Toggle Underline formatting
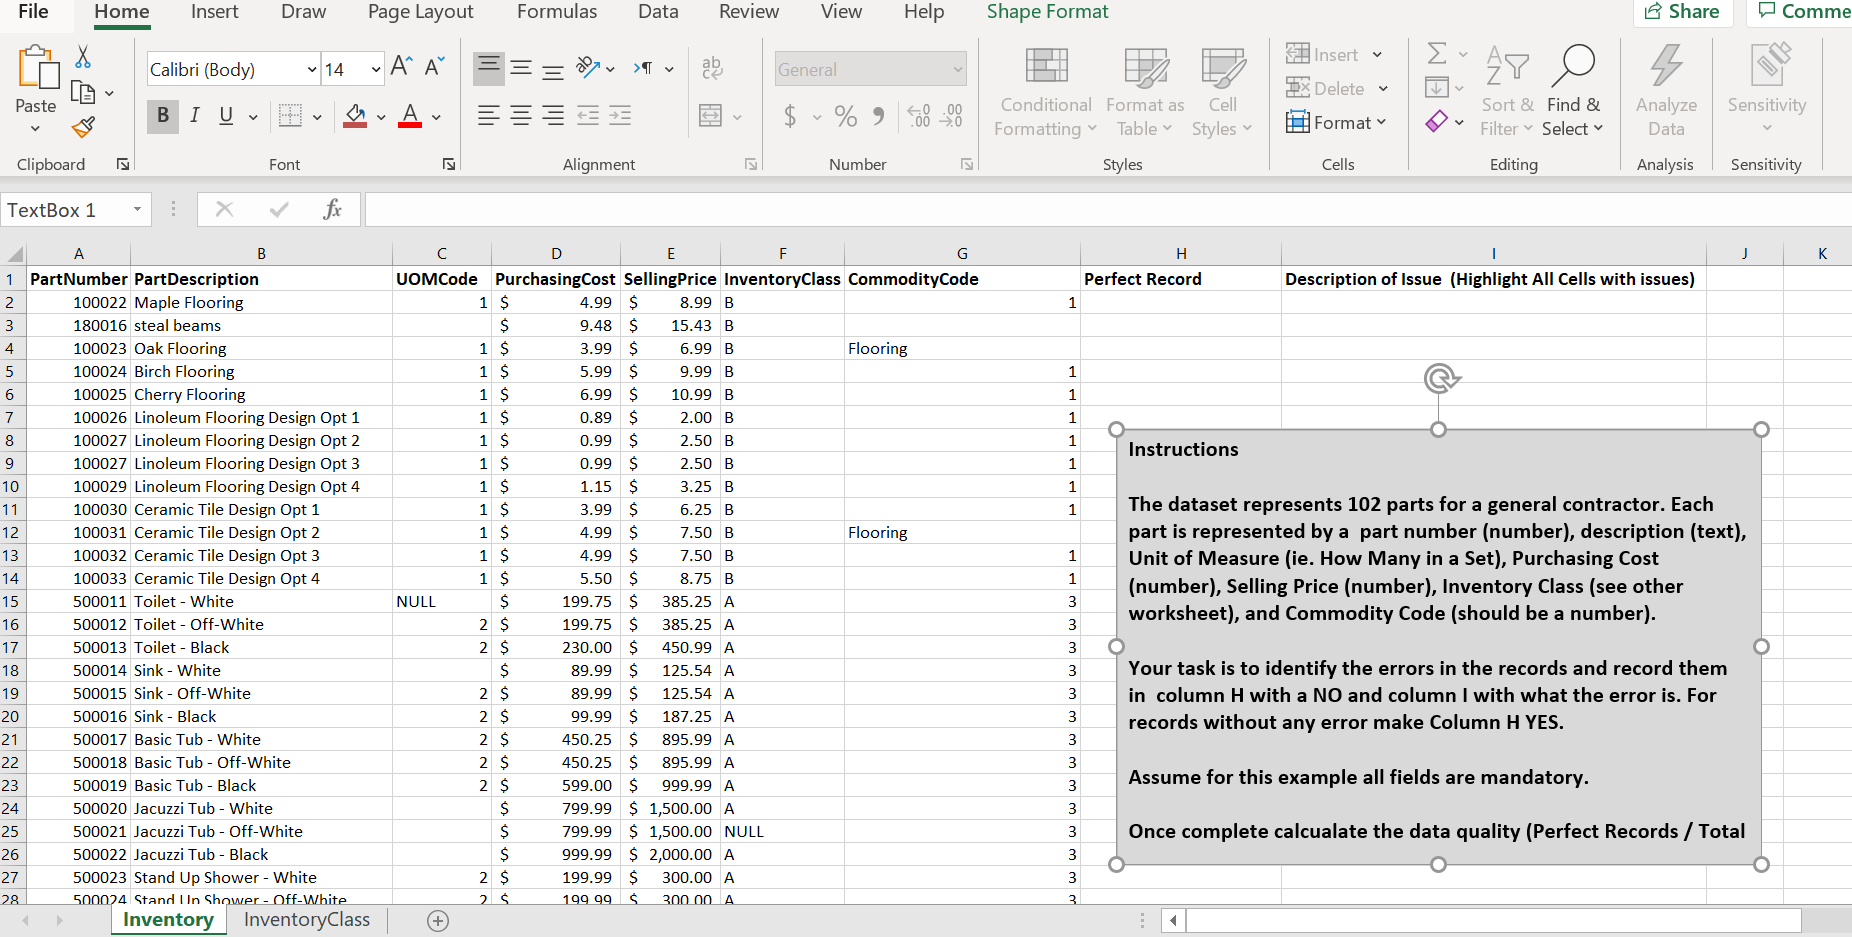1852x937 pixels. point(226,116)
